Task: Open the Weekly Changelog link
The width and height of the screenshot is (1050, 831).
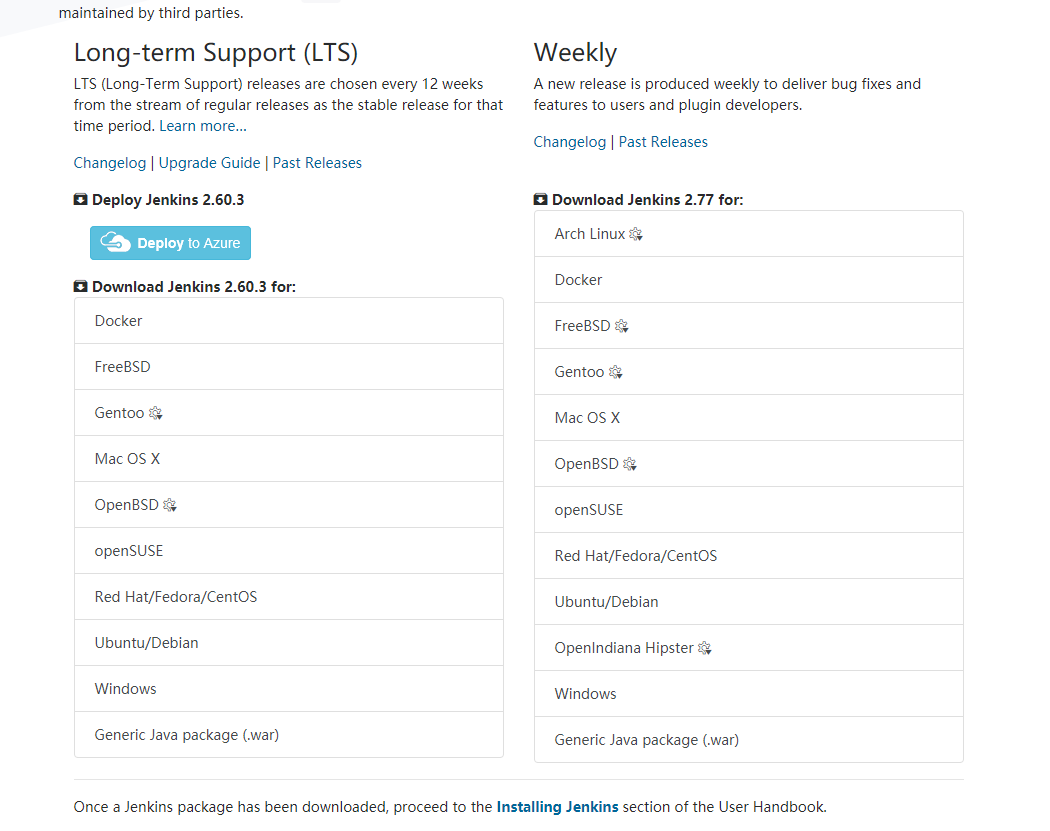Action: point(569,142)
